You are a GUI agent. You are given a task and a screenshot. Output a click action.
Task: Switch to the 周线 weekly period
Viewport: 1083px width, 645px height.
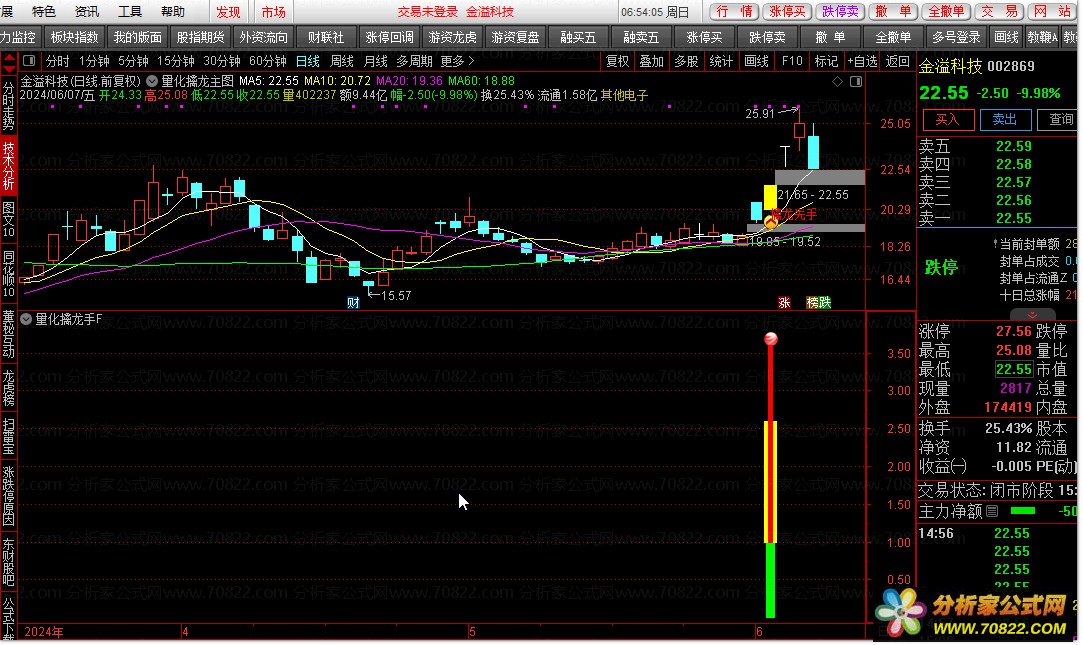tap(341, 61)
